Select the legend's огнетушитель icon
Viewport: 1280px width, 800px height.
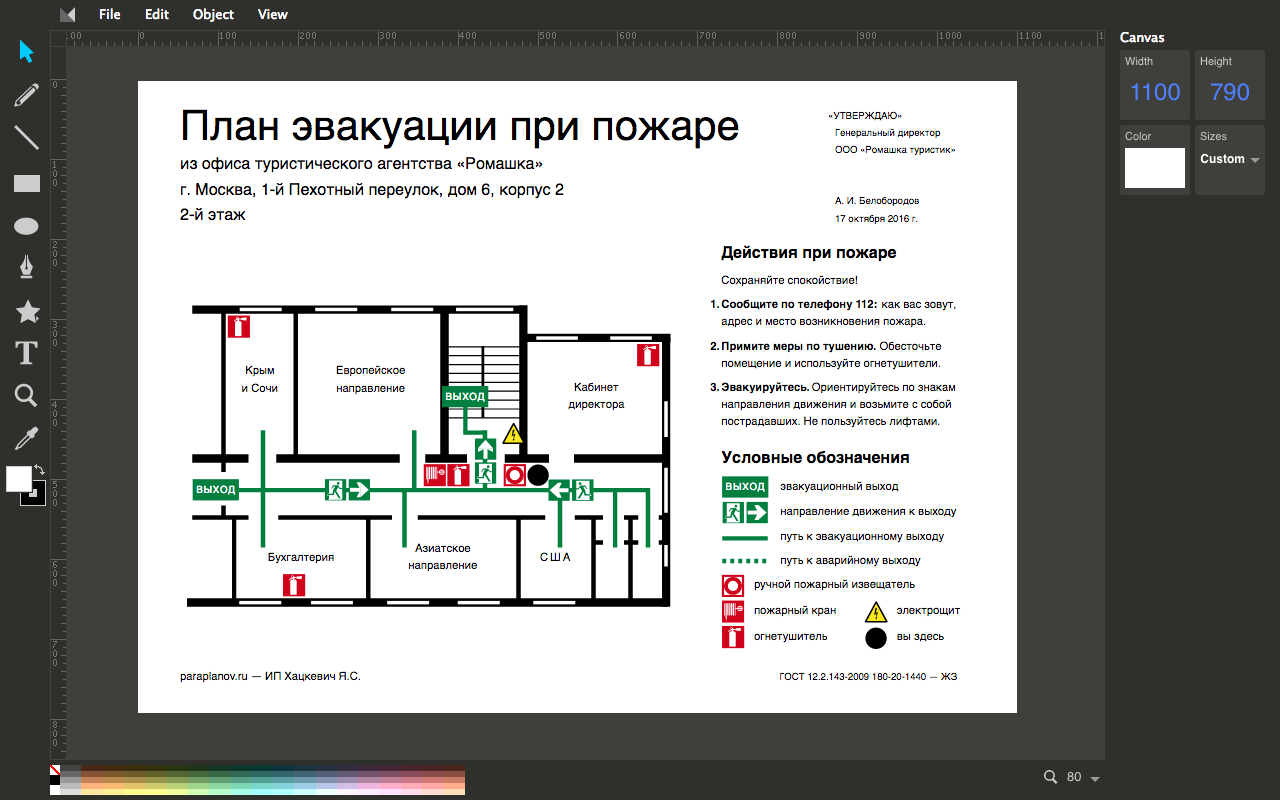click(x=733, y=637)
